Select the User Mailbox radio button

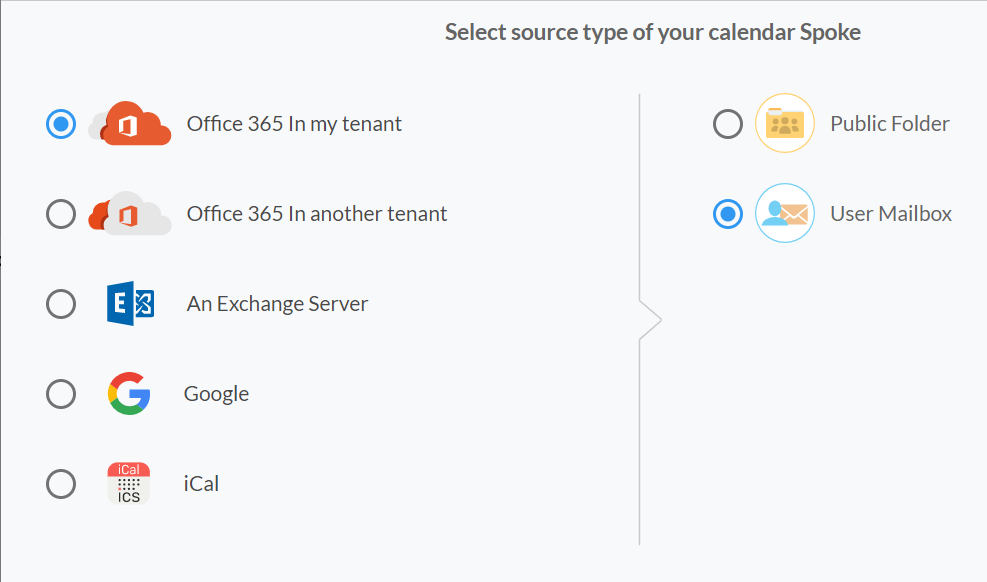click(x=728, y=214)
